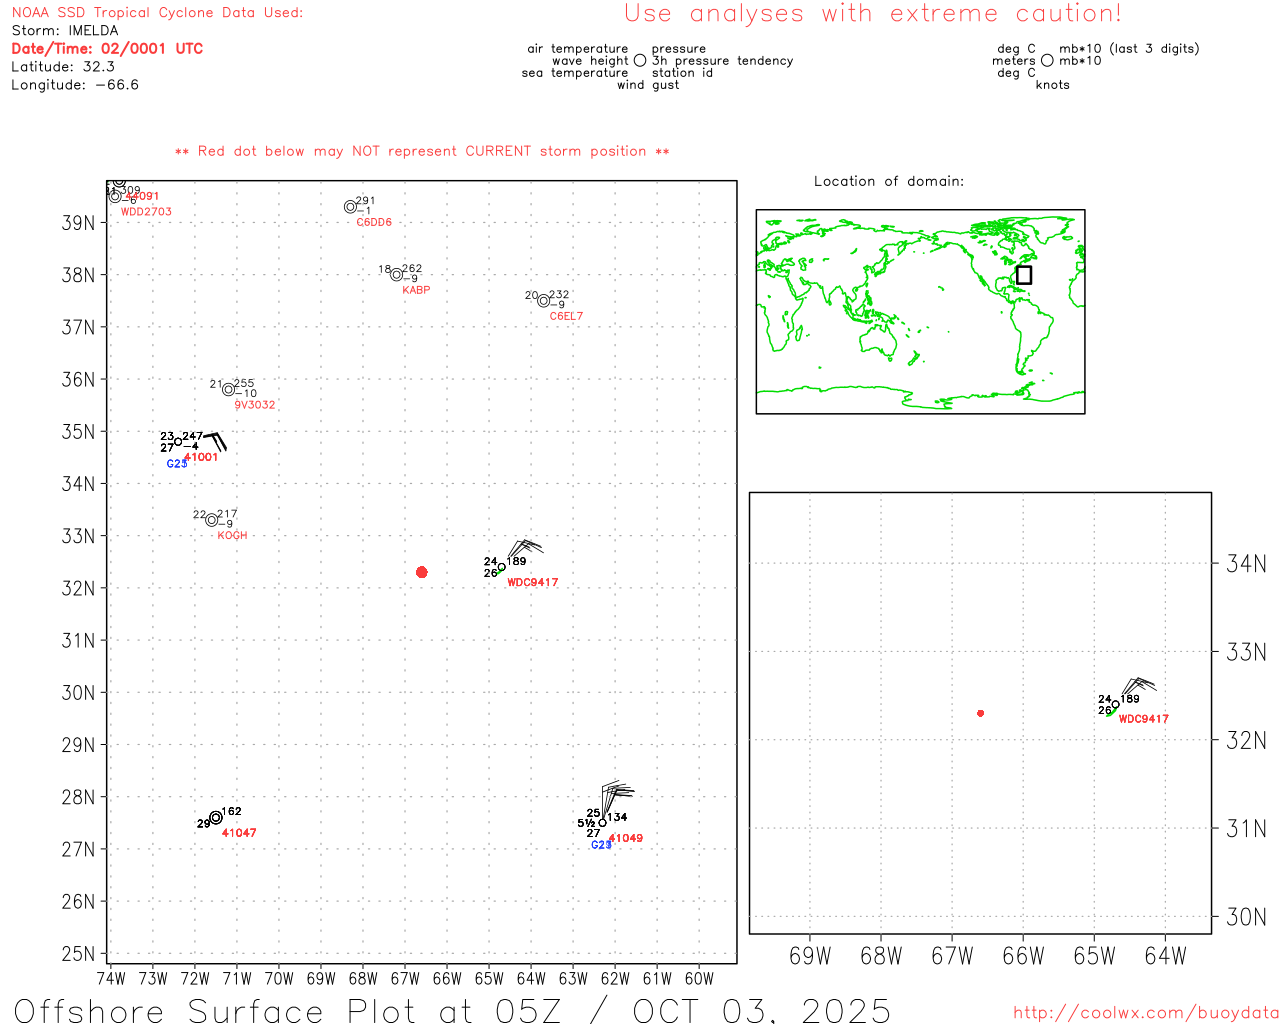Click the station circle above the KABP label

397,274
